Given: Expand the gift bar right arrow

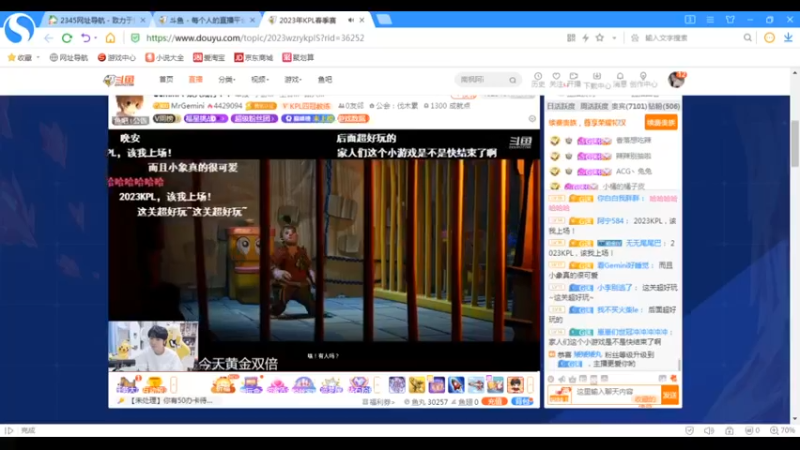Looking at the screenshot, I should click(x=531, y=384).
